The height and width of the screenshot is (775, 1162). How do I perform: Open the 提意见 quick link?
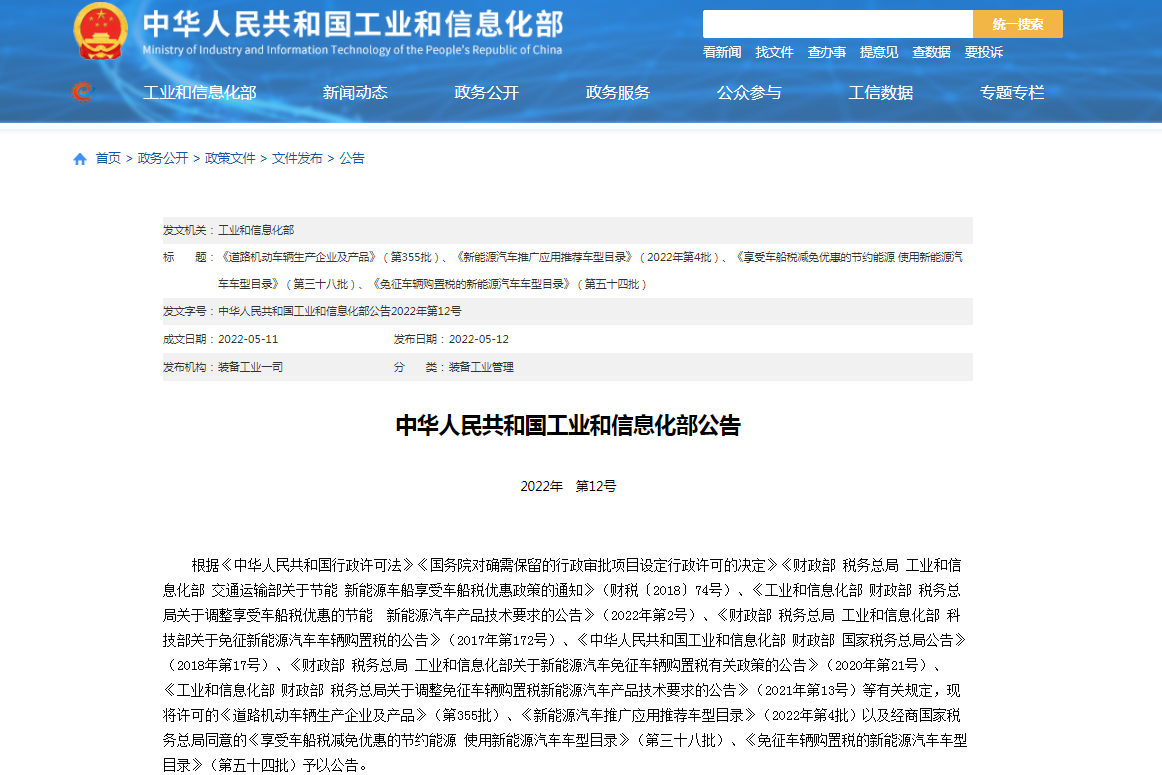[x=879, y=52]
